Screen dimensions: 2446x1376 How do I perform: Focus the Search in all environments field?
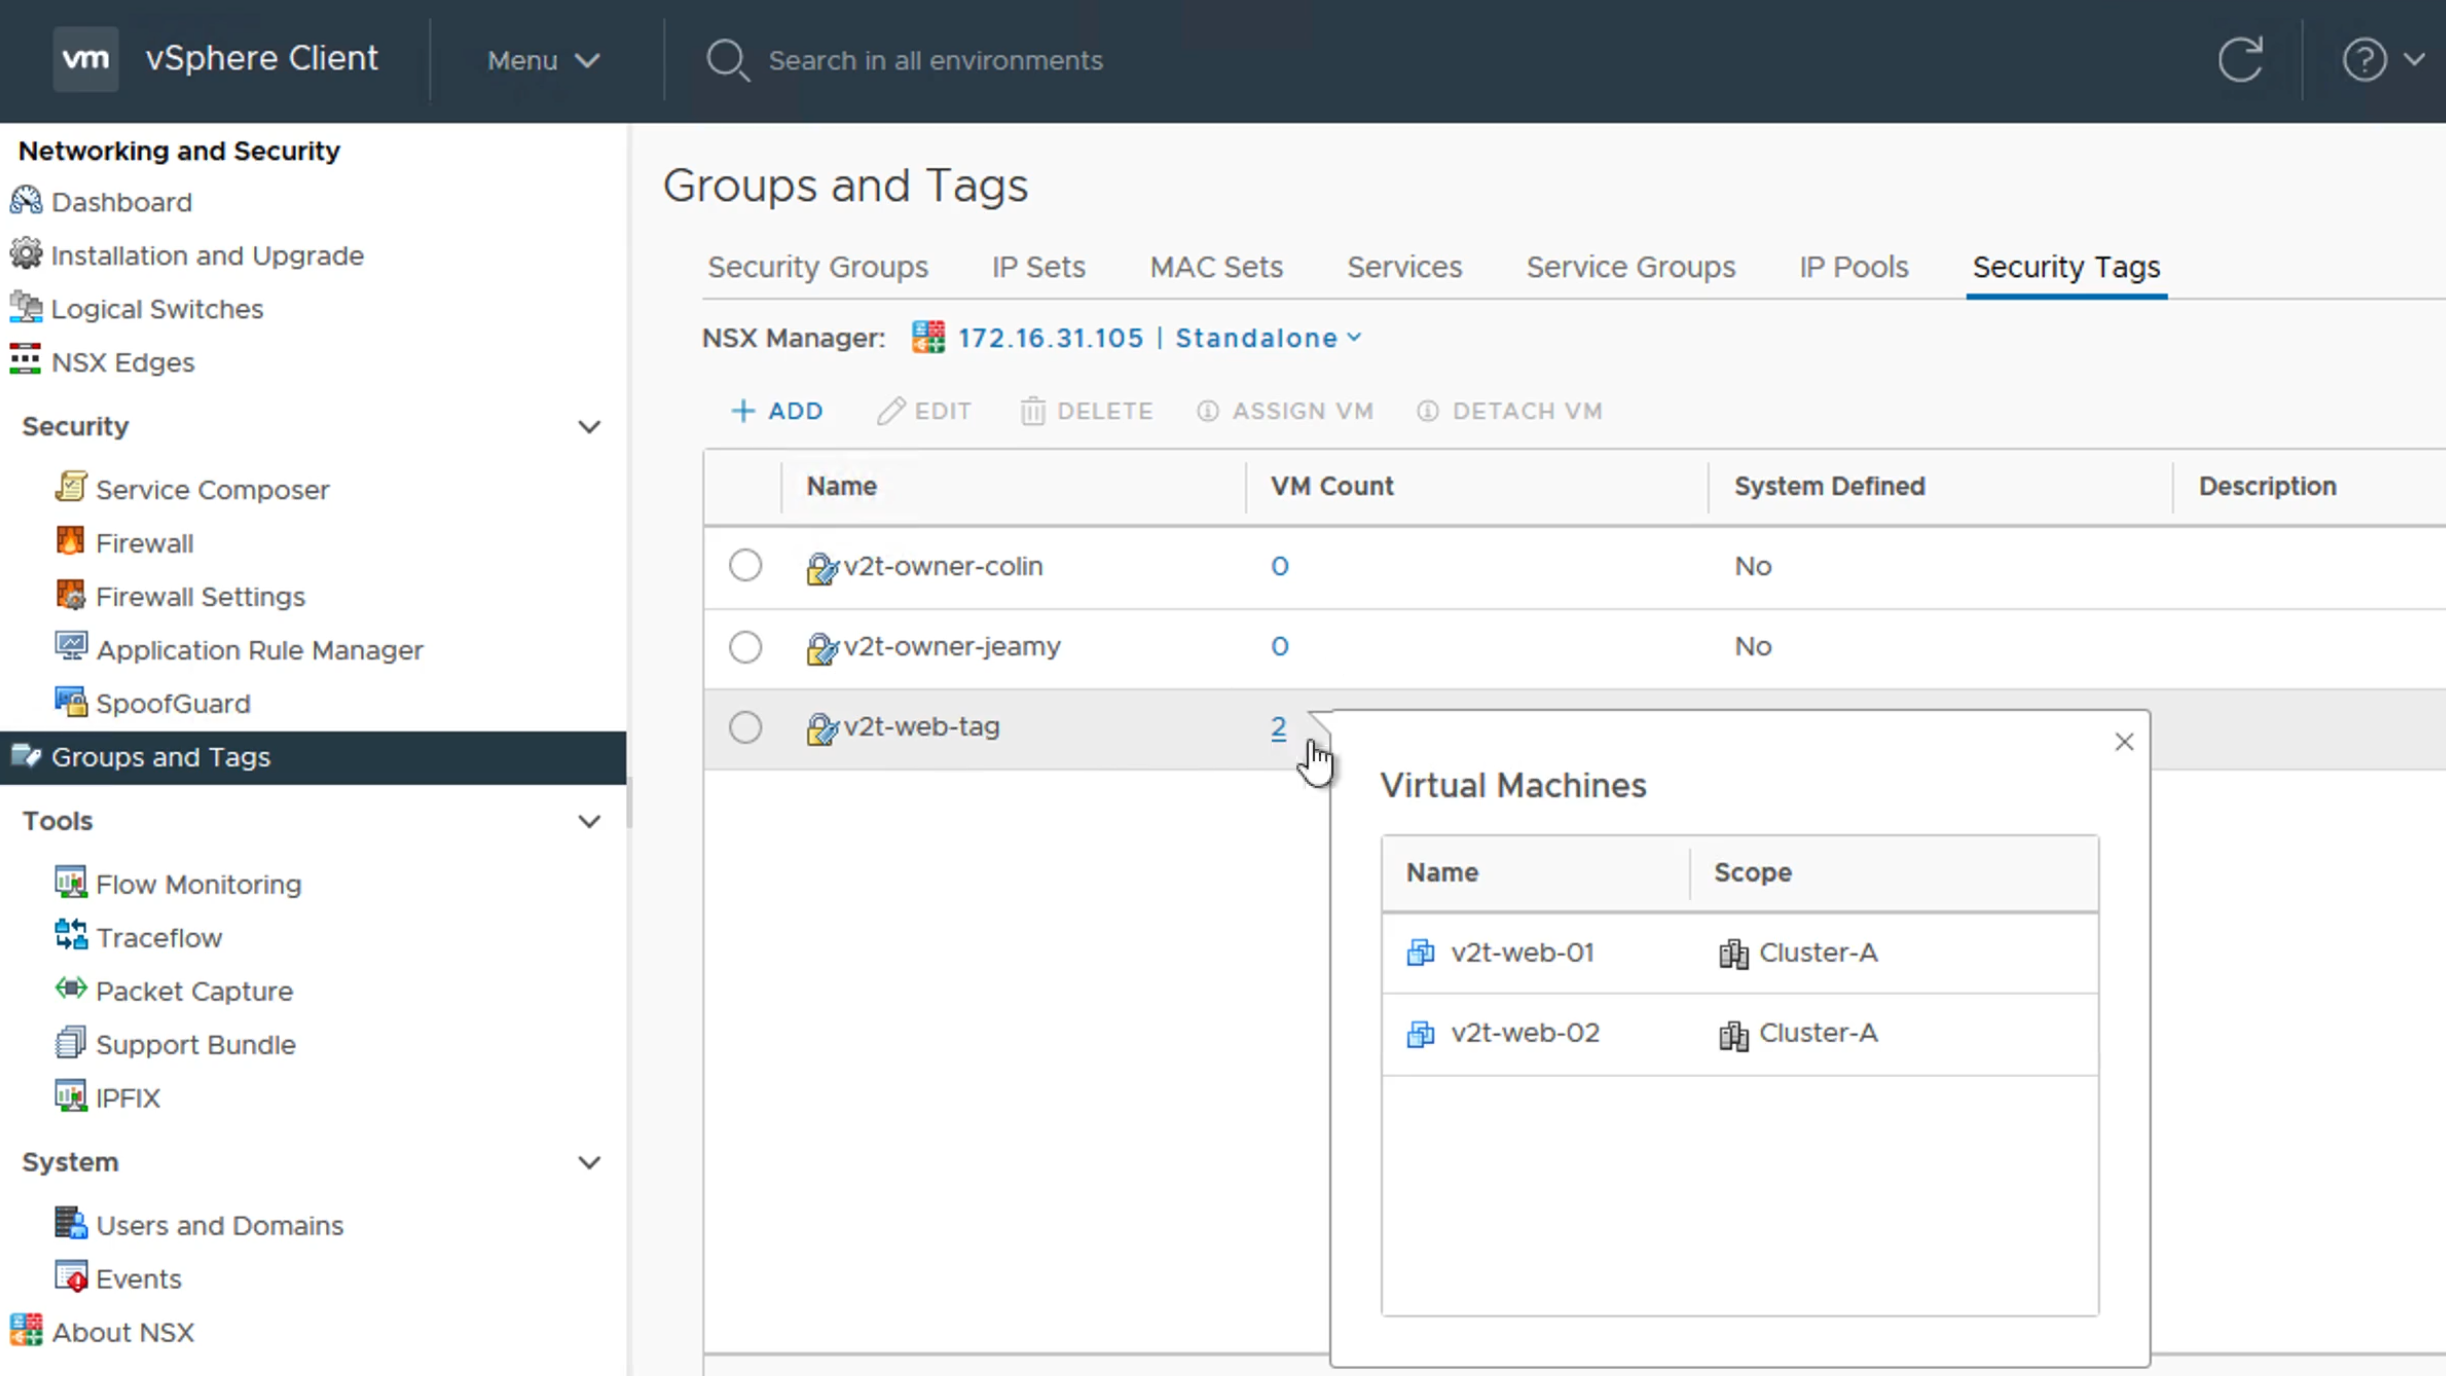point(935,61)
